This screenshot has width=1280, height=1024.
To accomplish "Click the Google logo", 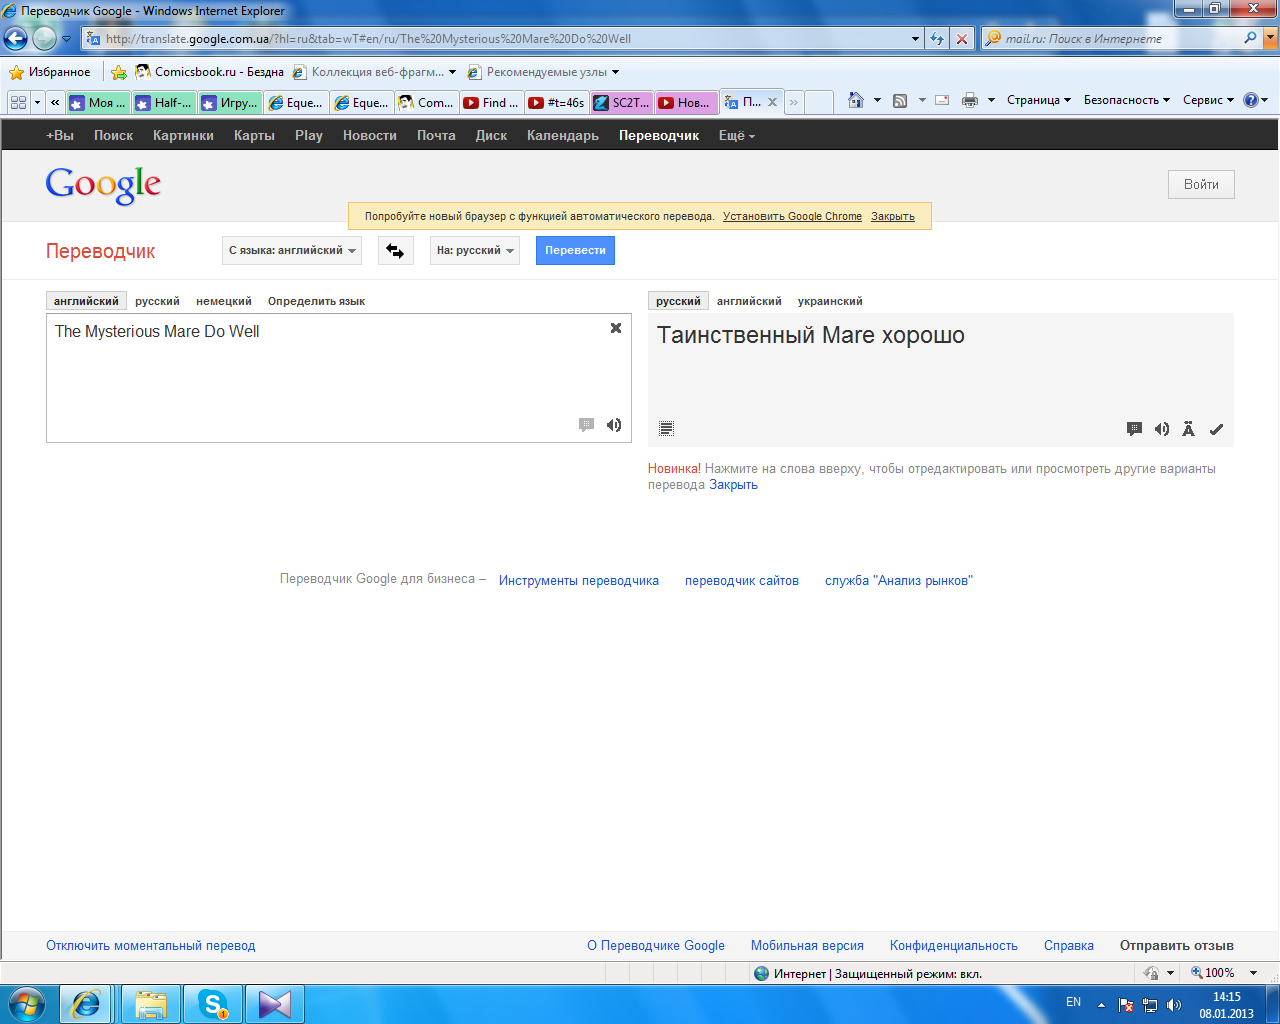I will (x=103, y=185).
